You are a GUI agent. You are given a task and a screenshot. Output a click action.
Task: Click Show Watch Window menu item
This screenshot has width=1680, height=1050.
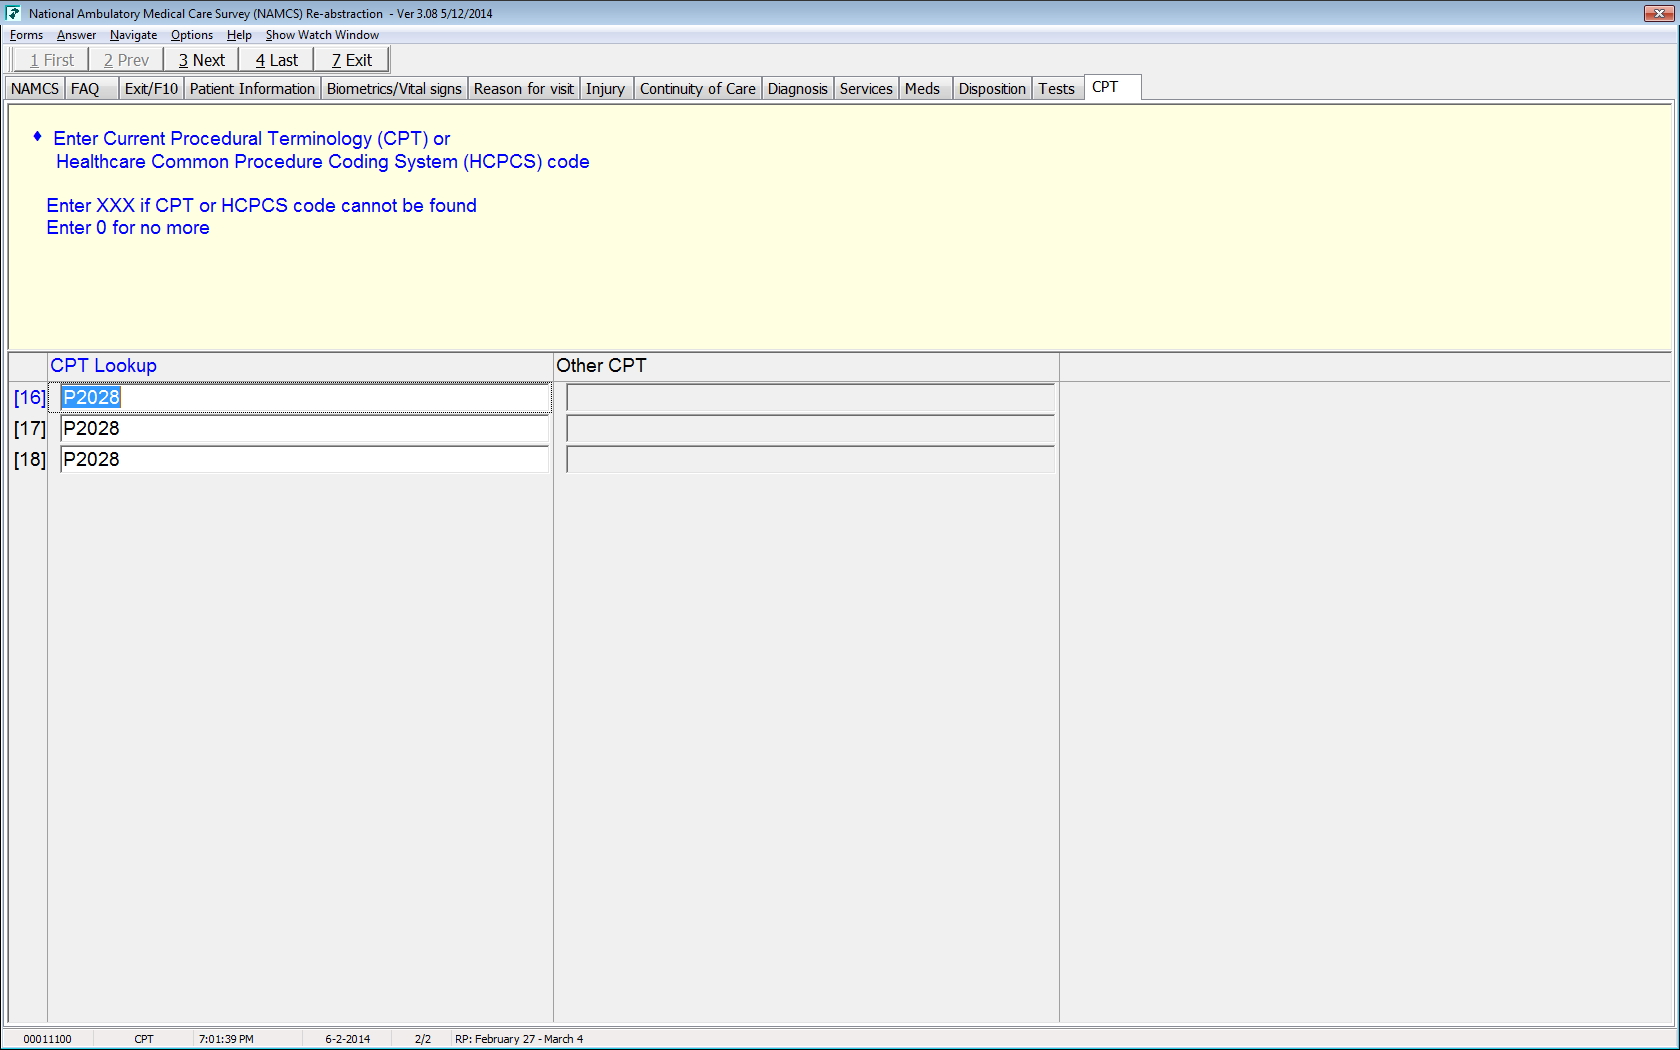[x=322, y=35]
